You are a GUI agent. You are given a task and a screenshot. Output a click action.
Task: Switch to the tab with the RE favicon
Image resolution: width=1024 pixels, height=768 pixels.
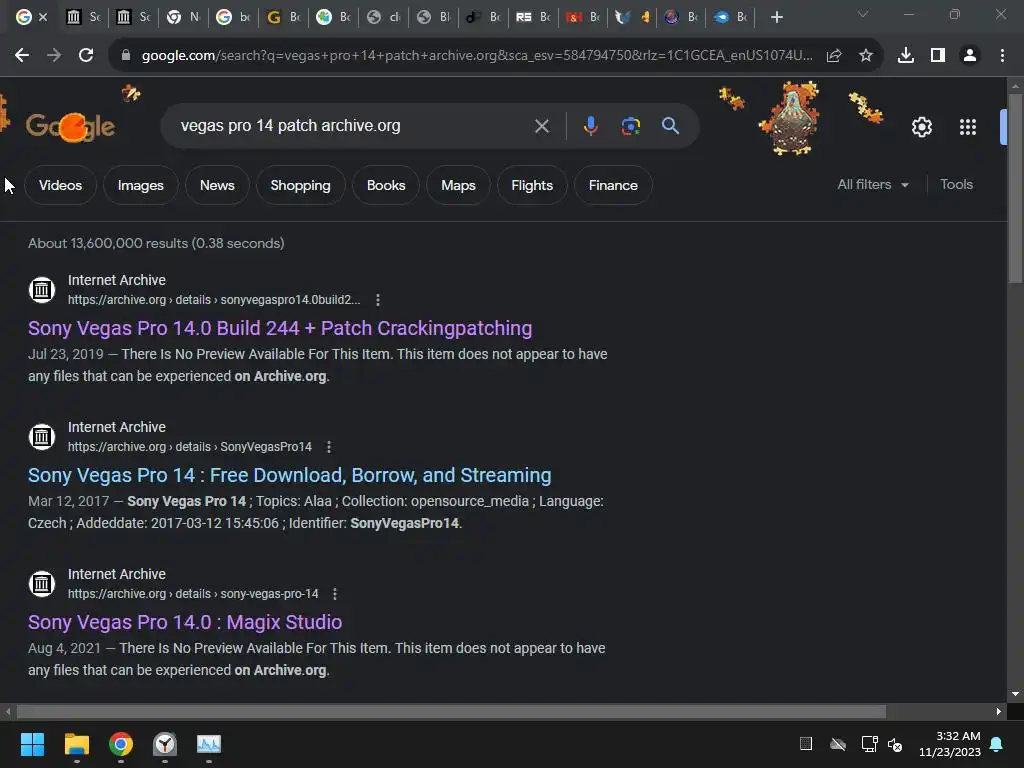click(x=532, y=18)
